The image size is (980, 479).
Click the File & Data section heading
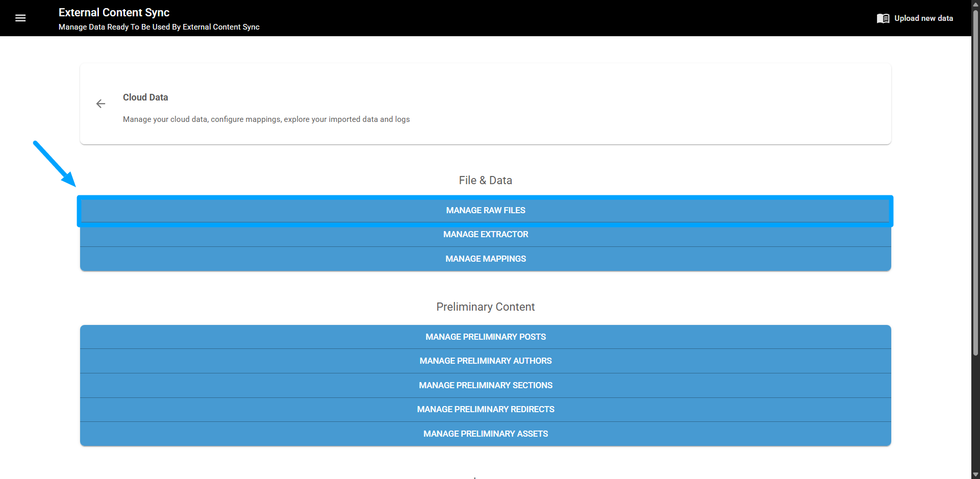pyautogui.click(x=486, y=180)
